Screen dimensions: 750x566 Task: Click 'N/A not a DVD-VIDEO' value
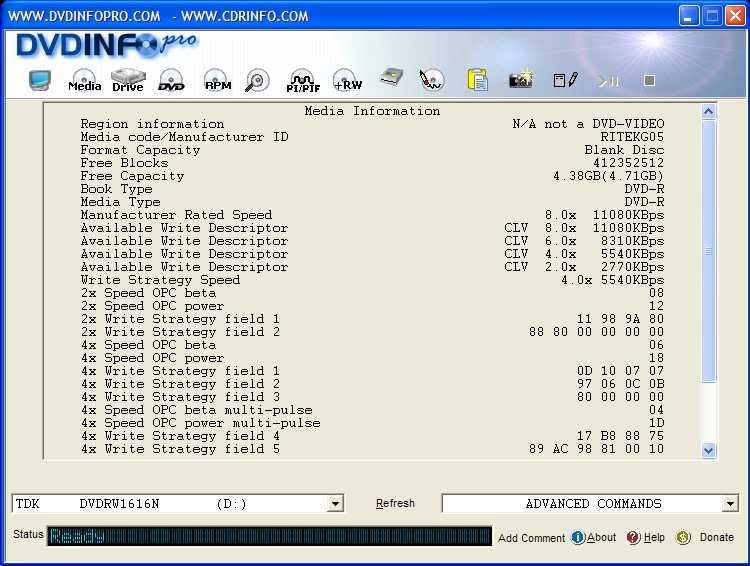click(588, 124)
